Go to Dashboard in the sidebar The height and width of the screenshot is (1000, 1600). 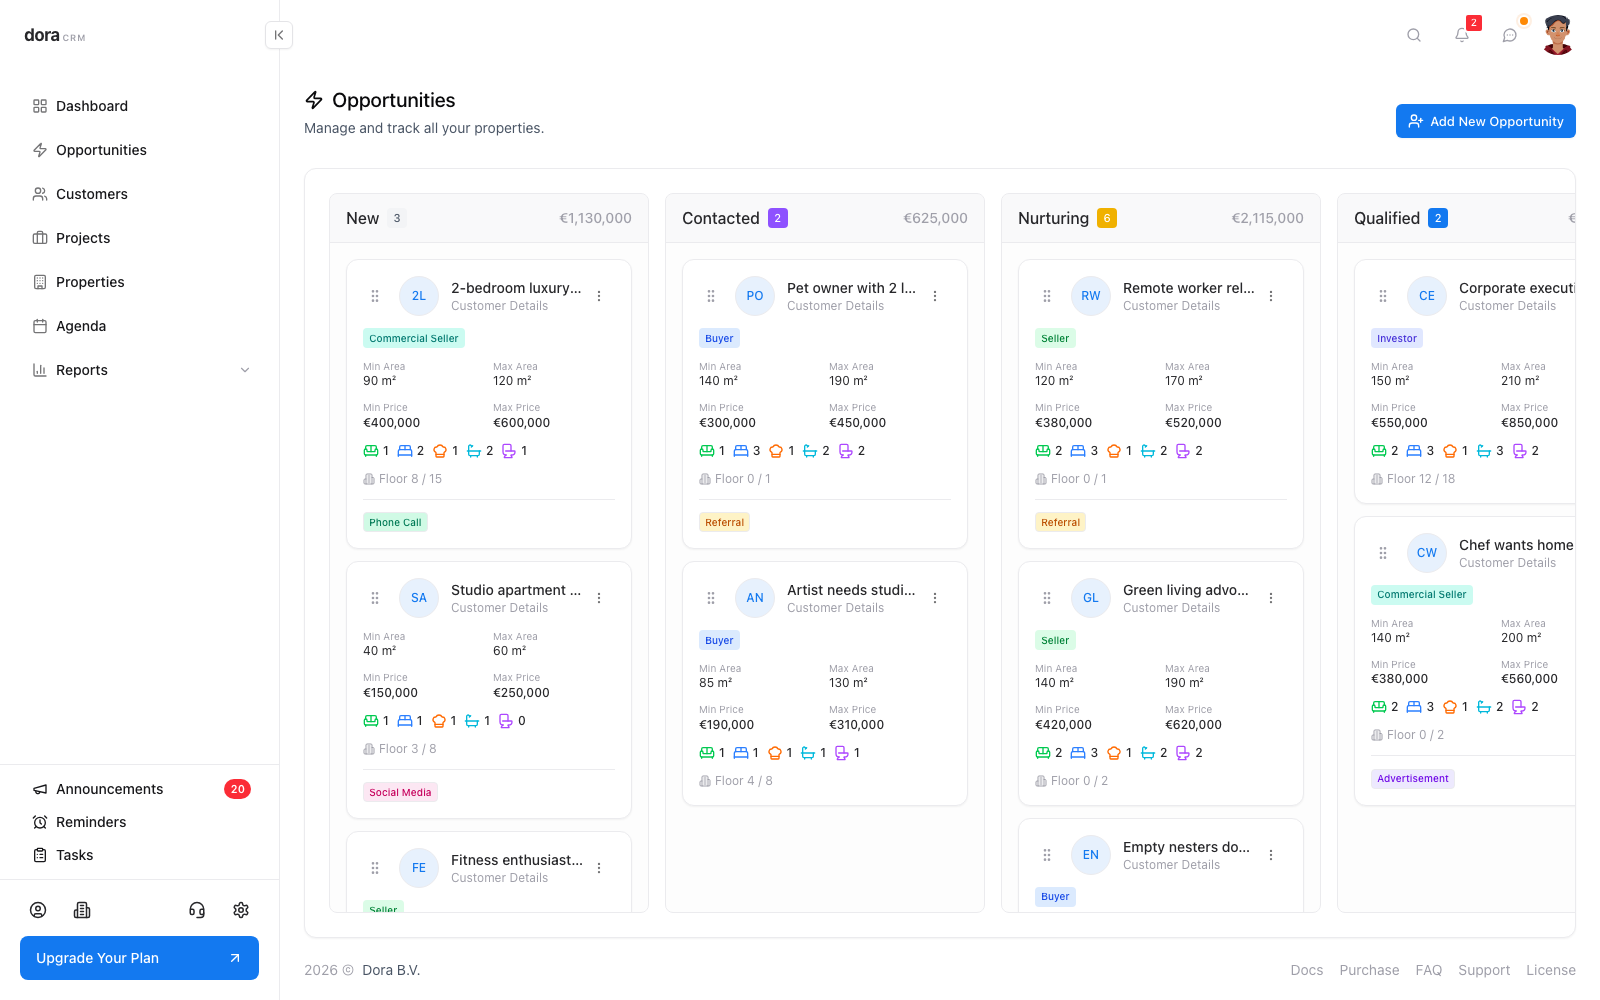point(140,106)
